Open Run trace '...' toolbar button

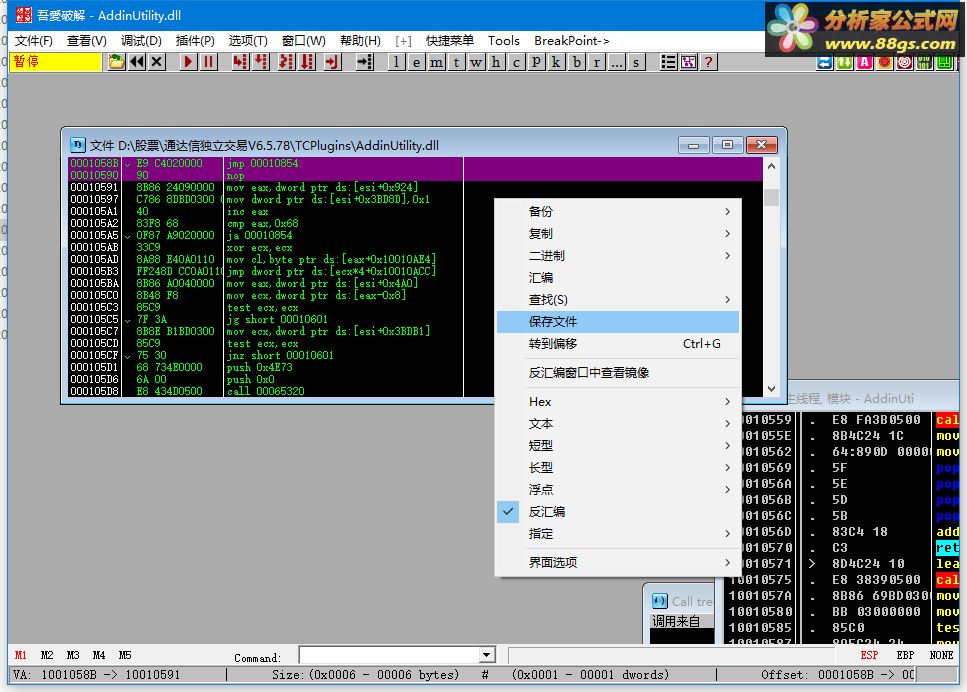(x=616, y=62)
